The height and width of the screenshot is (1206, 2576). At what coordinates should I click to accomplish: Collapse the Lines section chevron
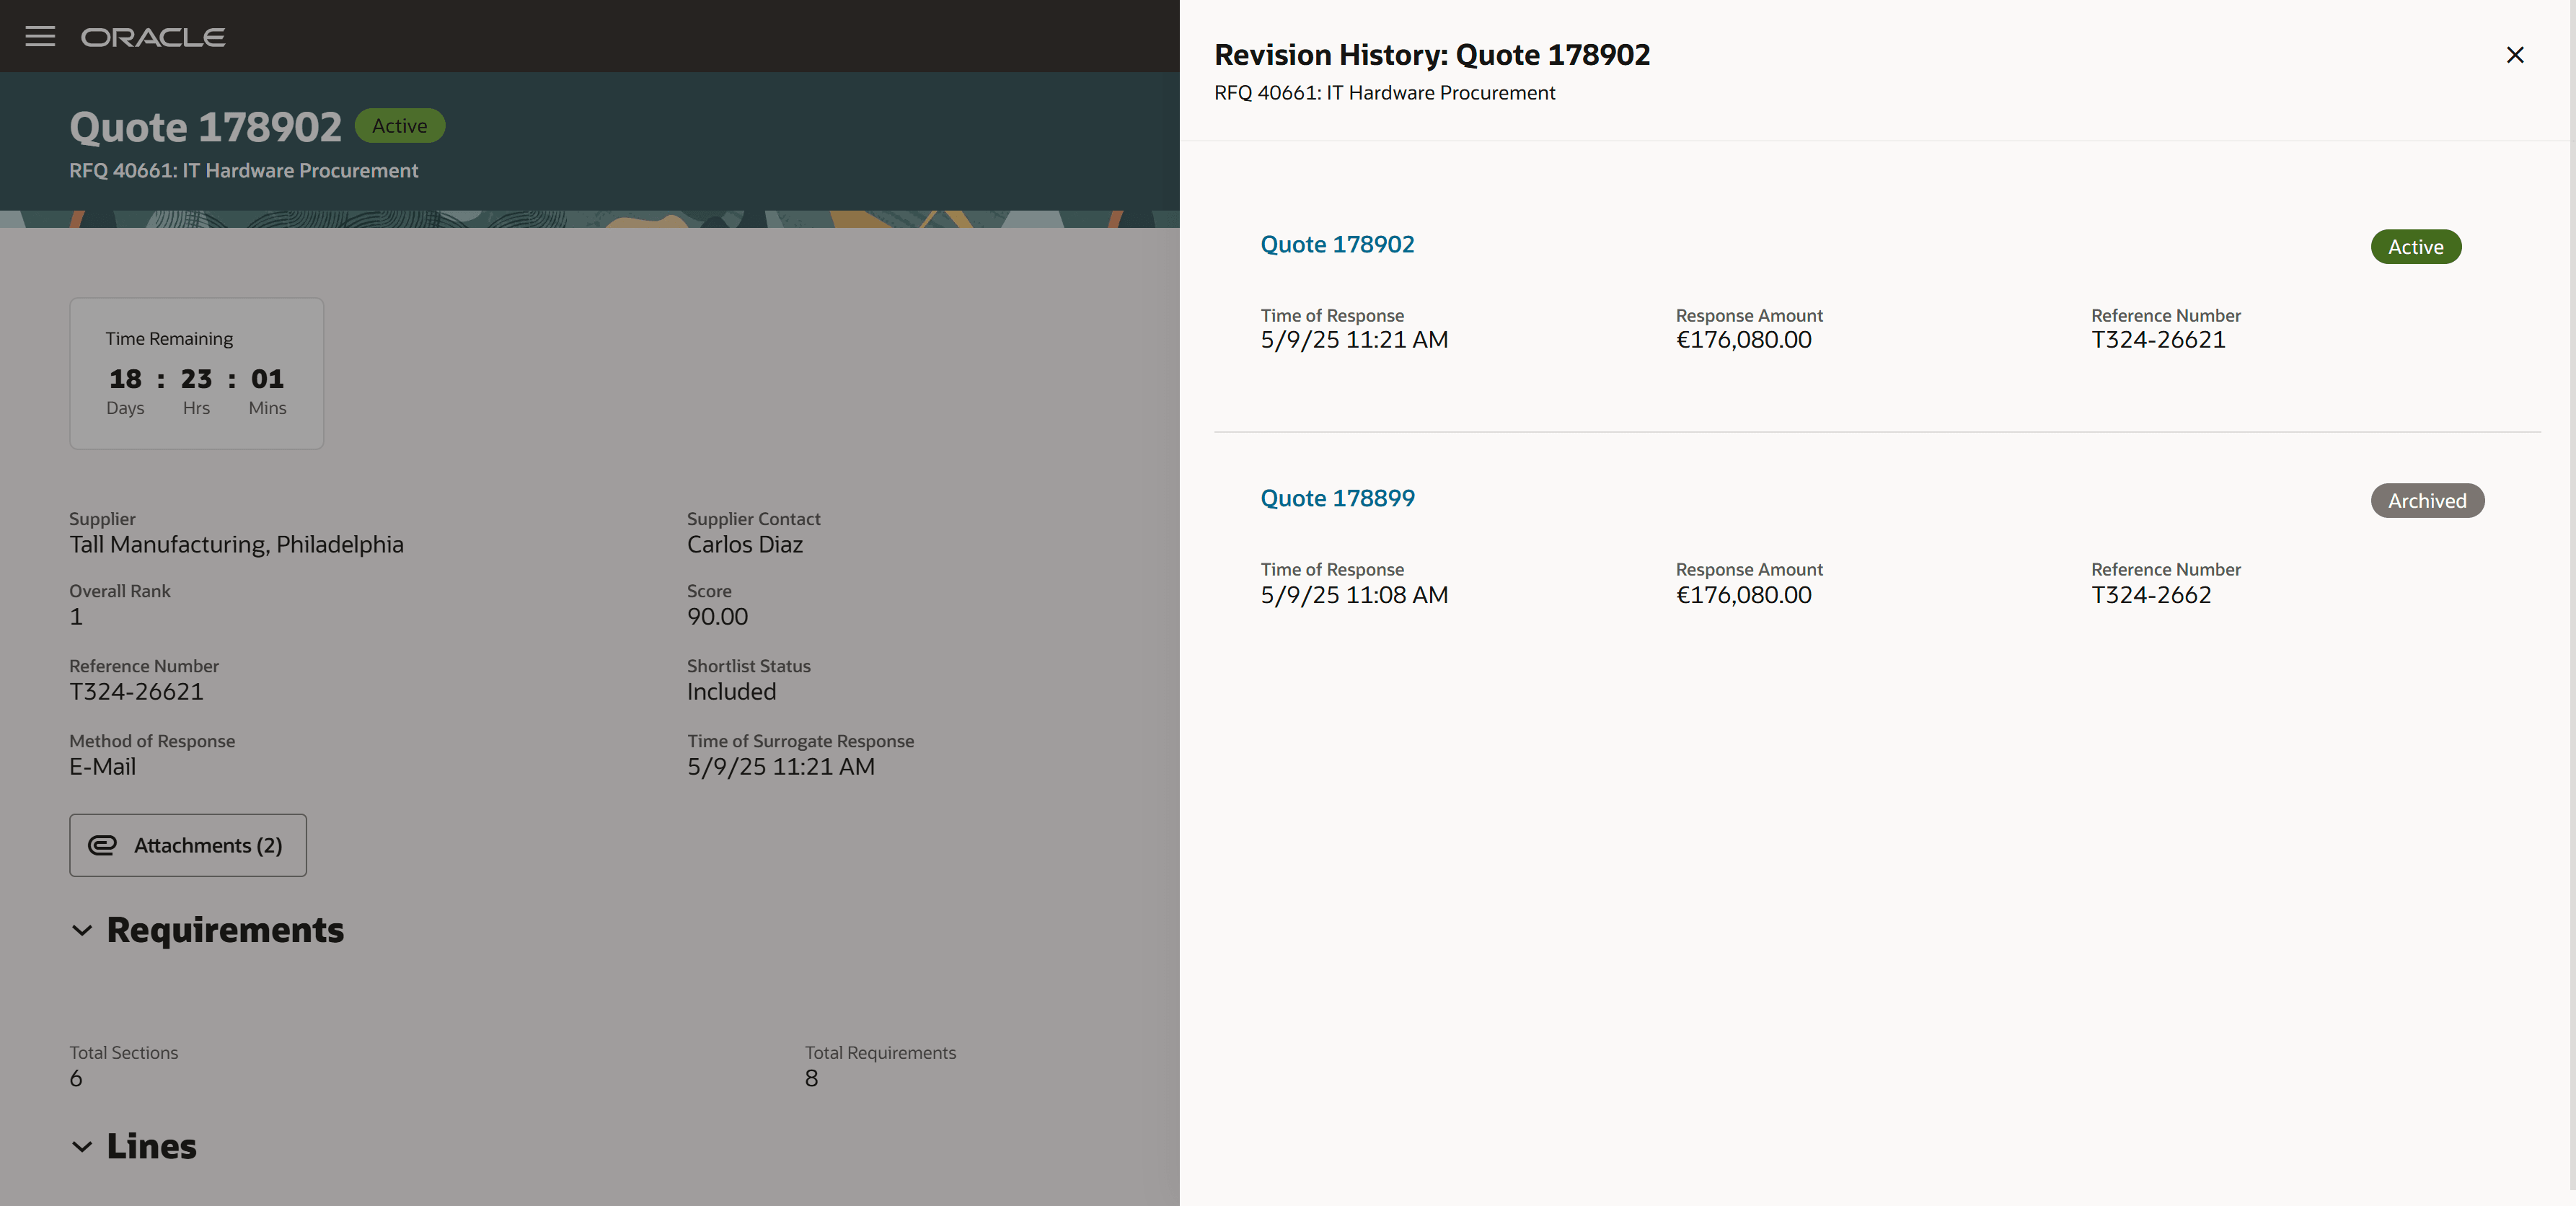(x=82, y=1147)
